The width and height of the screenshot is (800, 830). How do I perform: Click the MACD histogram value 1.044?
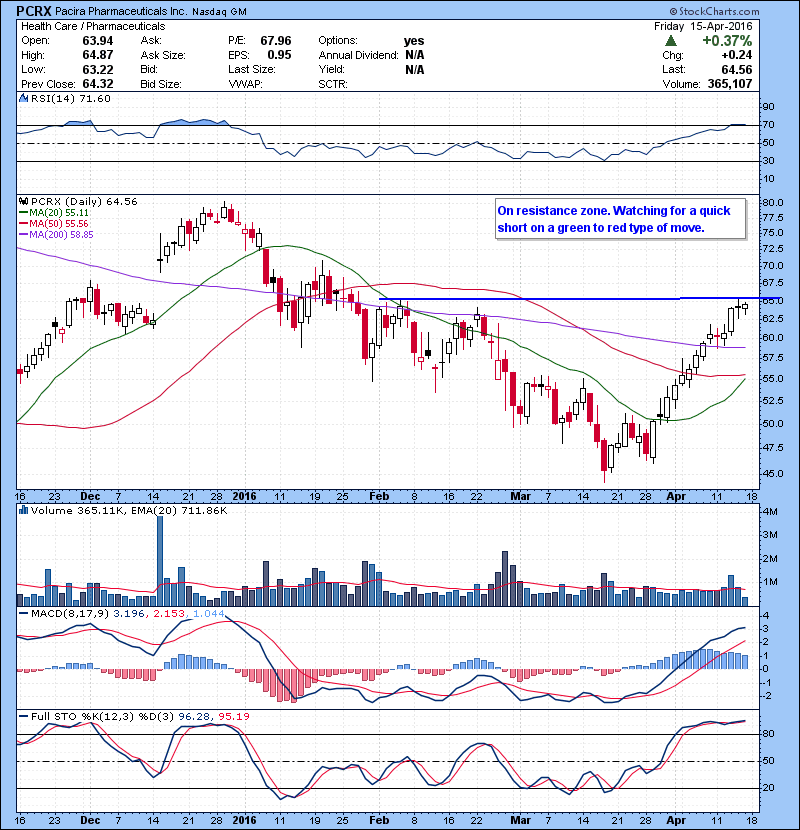click(209, 614)
